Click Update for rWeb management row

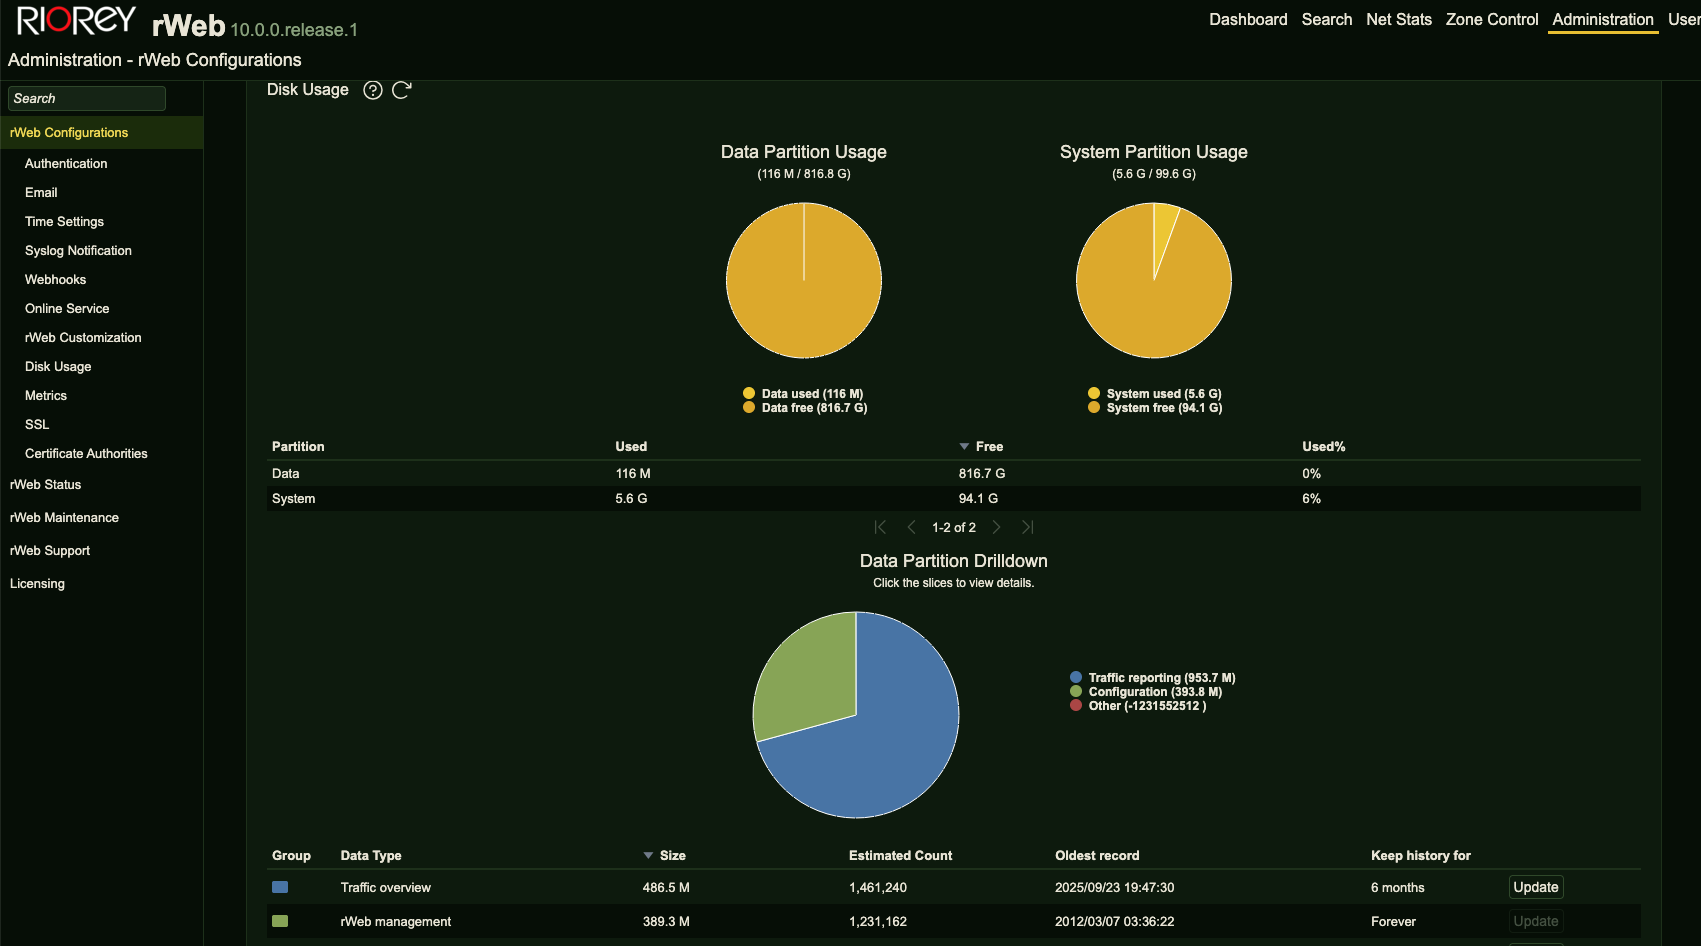pos(1535,921)
